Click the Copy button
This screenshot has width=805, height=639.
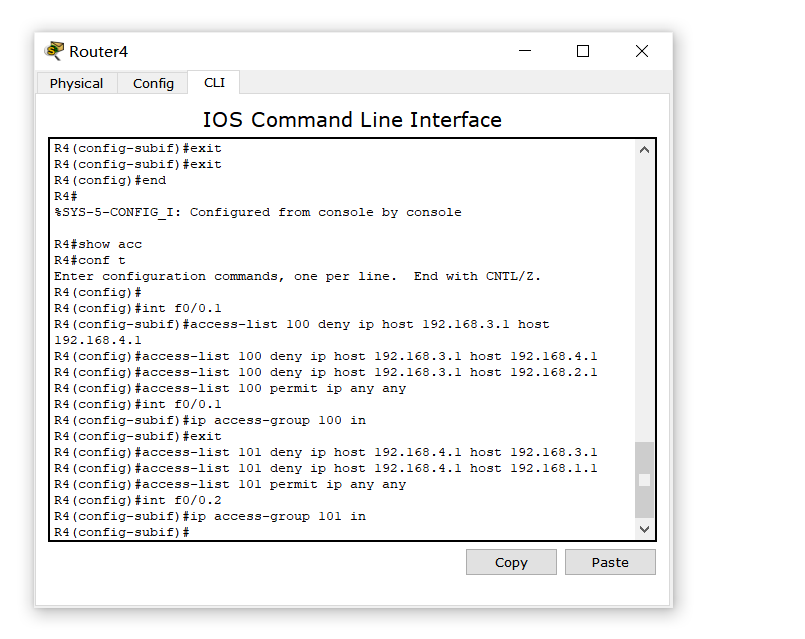pos(511,562)
